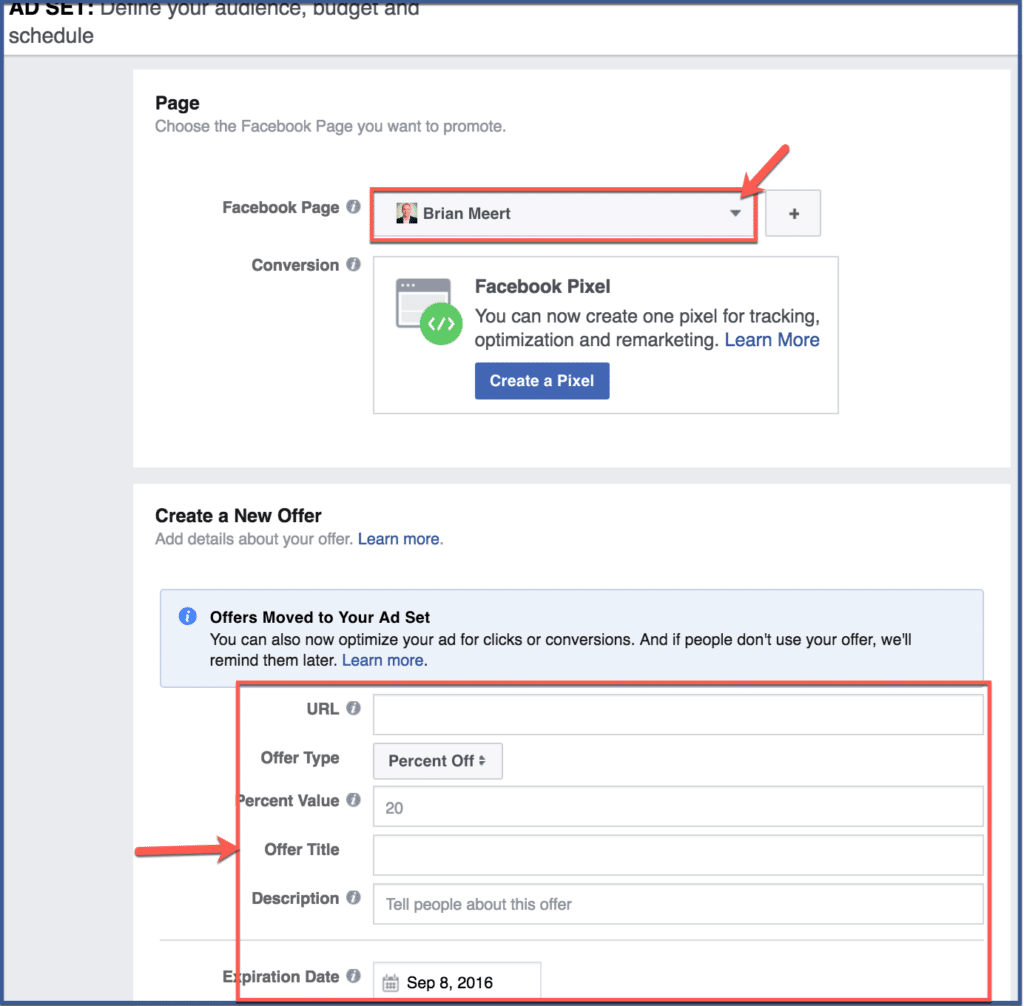The height and width of the screenshot is (1006, 1024).
Task: Open the Learn More link in Facebook Pixel box
Action: pyautogui.click(x=772, y=340)
